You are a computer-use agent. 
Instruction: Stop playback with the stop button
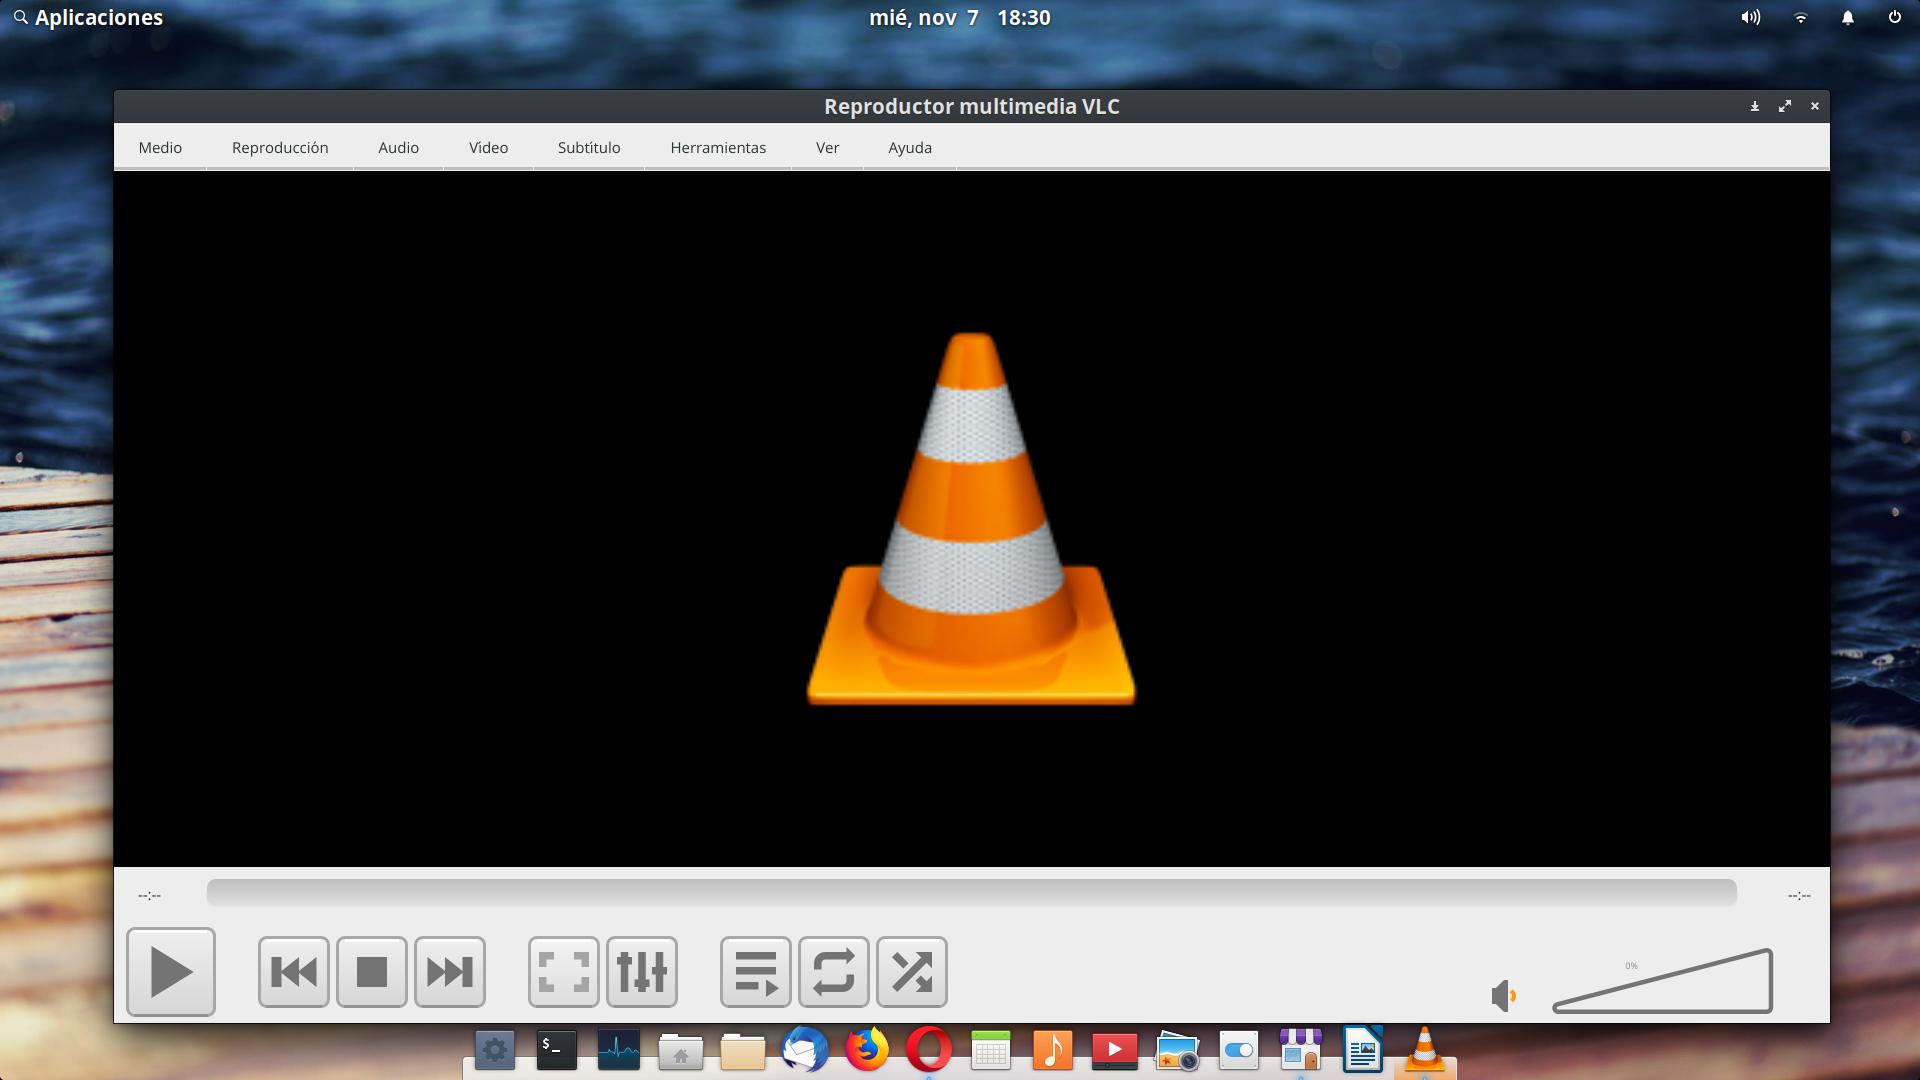coord(372,972)
